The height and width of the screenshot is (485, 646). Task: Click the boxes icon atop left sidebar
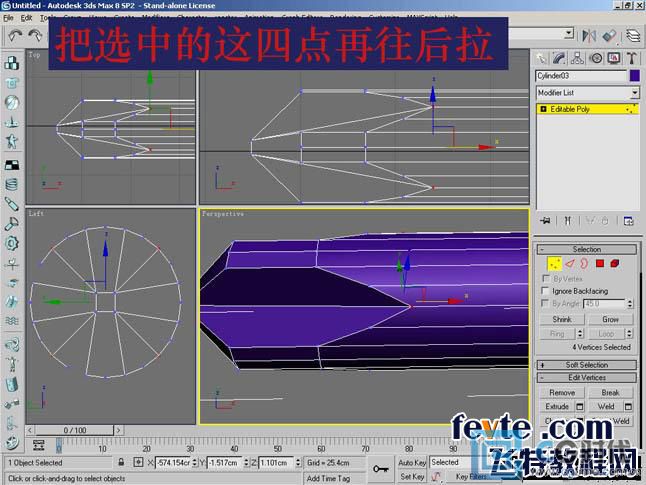pyautogui.click(x=12, y=63)
